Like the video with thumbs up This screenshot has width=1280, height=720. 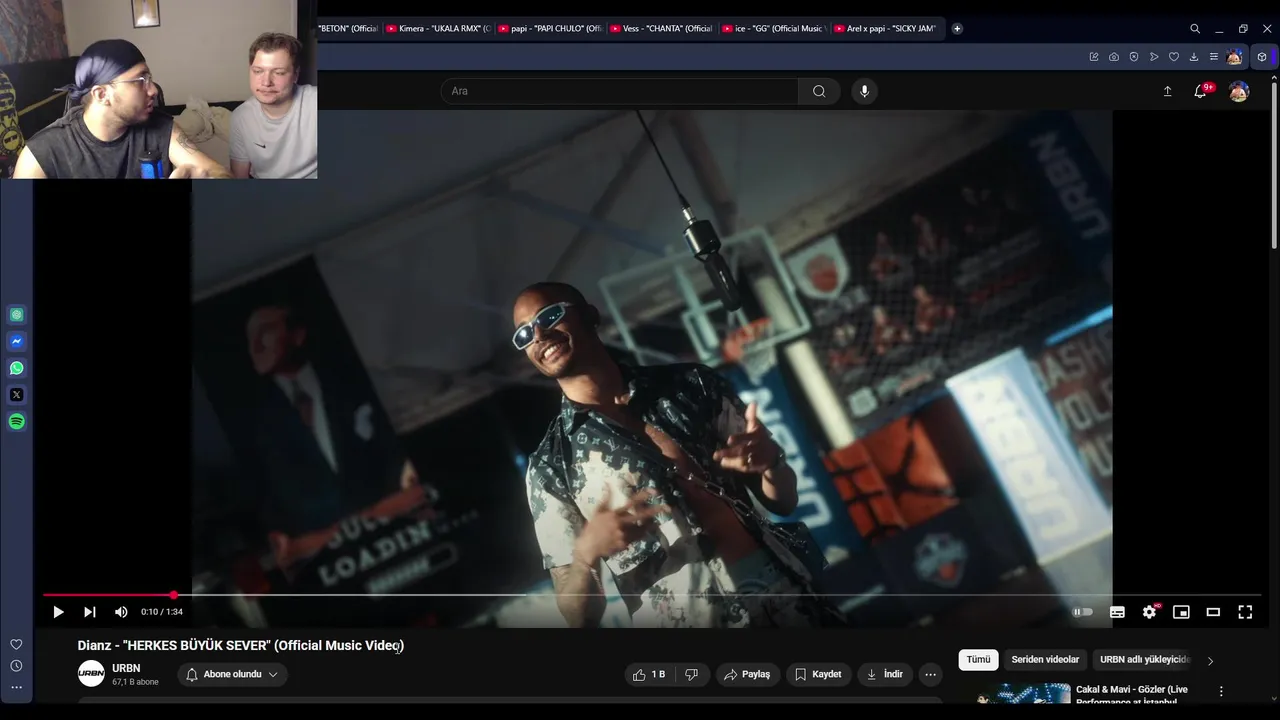[648, 675]
